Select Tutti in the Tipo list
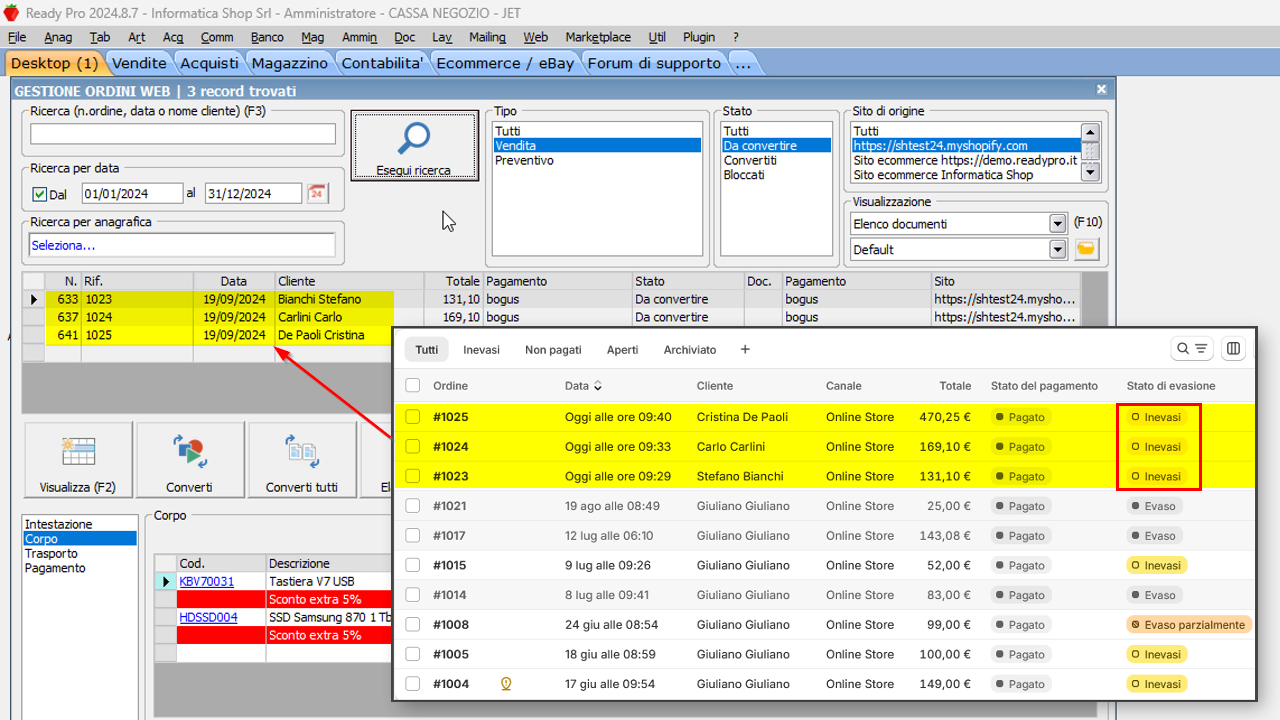The height and width of the screenshot is (720, 1280). (x=597, y=131)
